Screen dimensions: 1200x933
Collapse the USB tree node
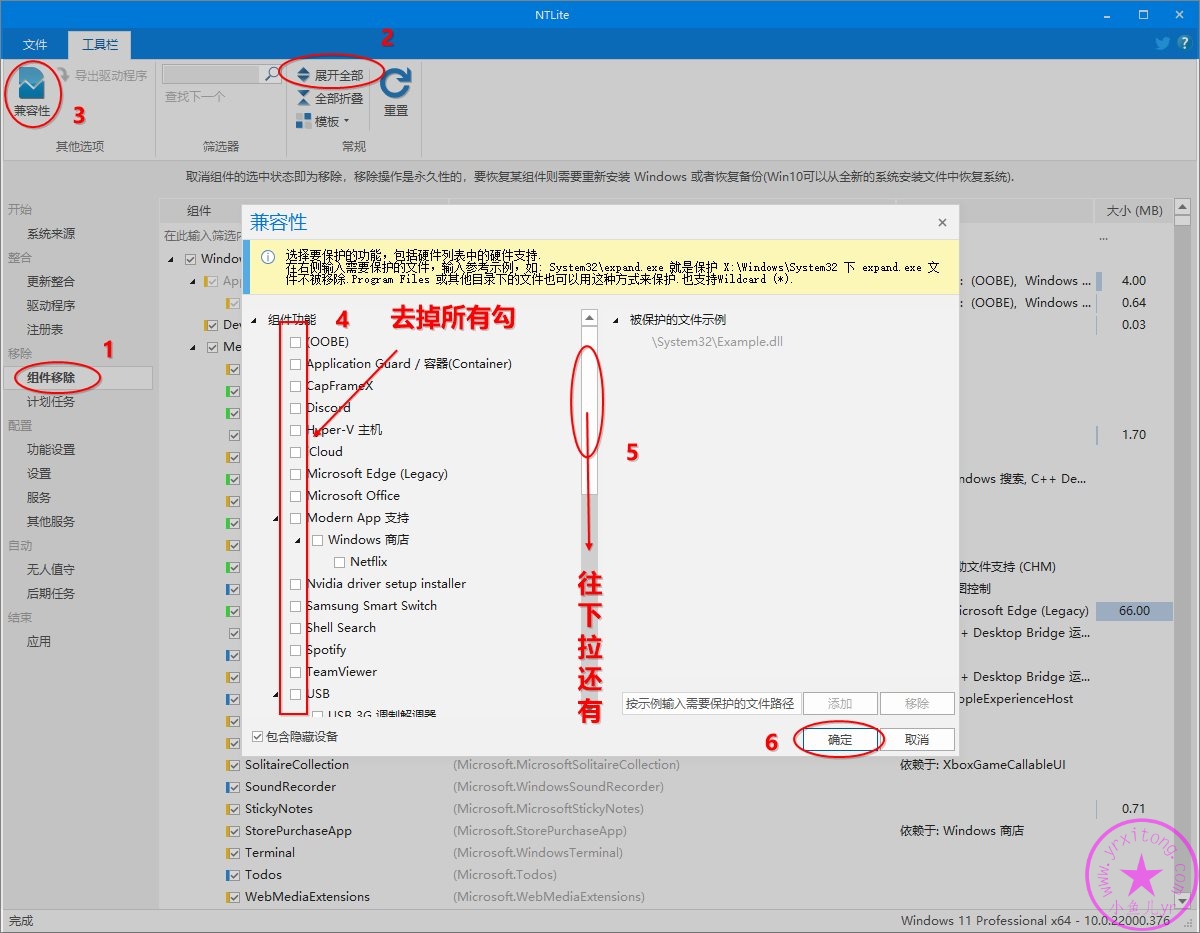coord(276,695)
